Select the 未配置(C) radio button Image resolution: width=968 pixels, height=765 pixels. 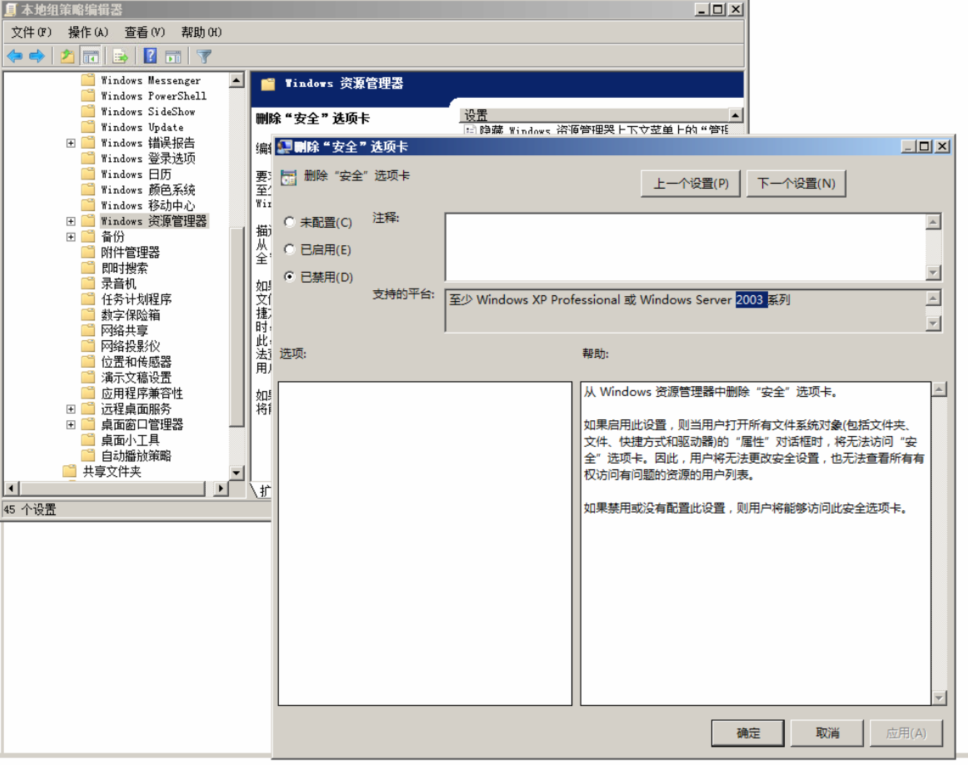[x=289, y=222]
